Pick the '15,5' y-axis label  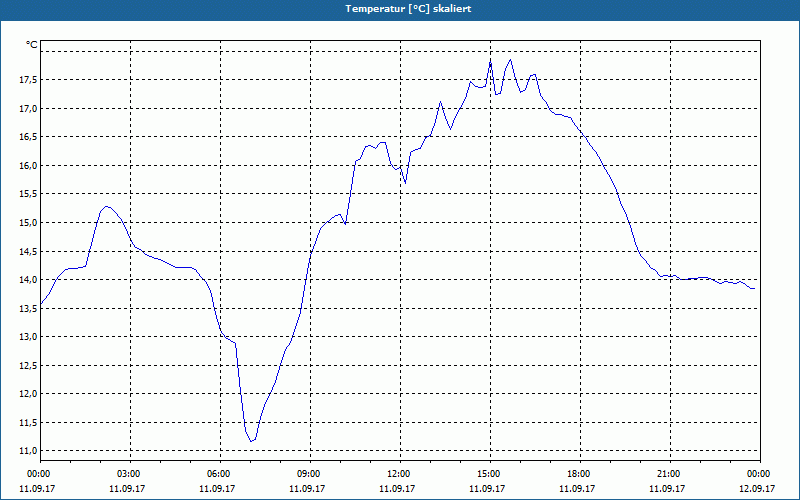pos(28,194)
